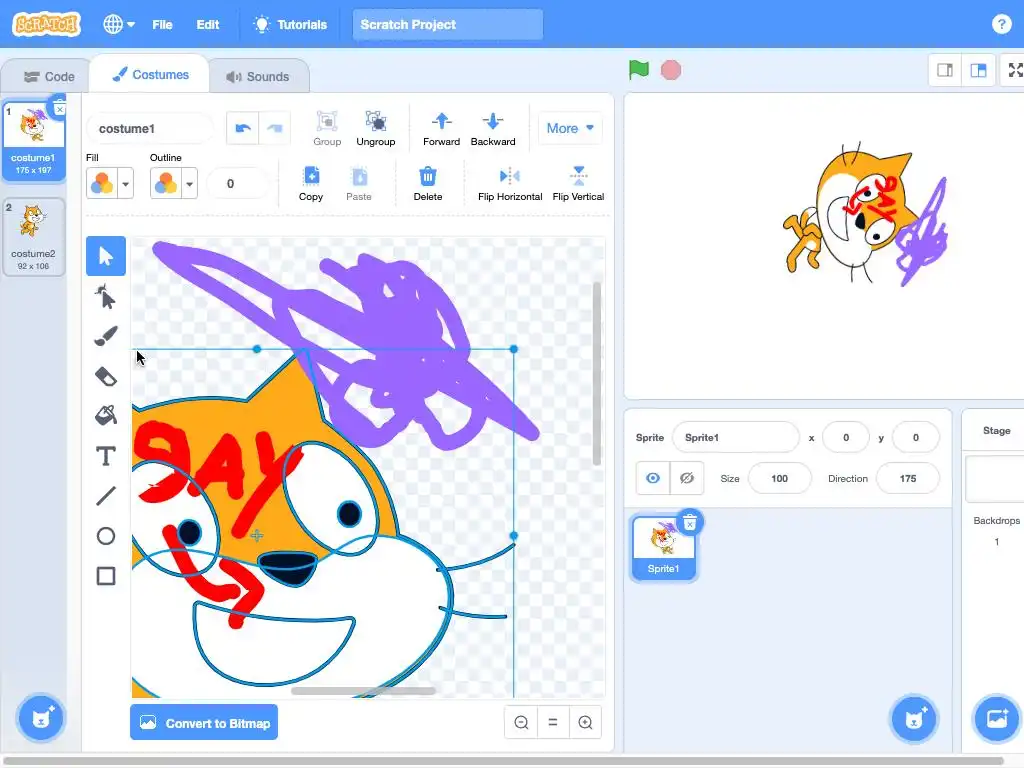Click the costume name field

150,129
